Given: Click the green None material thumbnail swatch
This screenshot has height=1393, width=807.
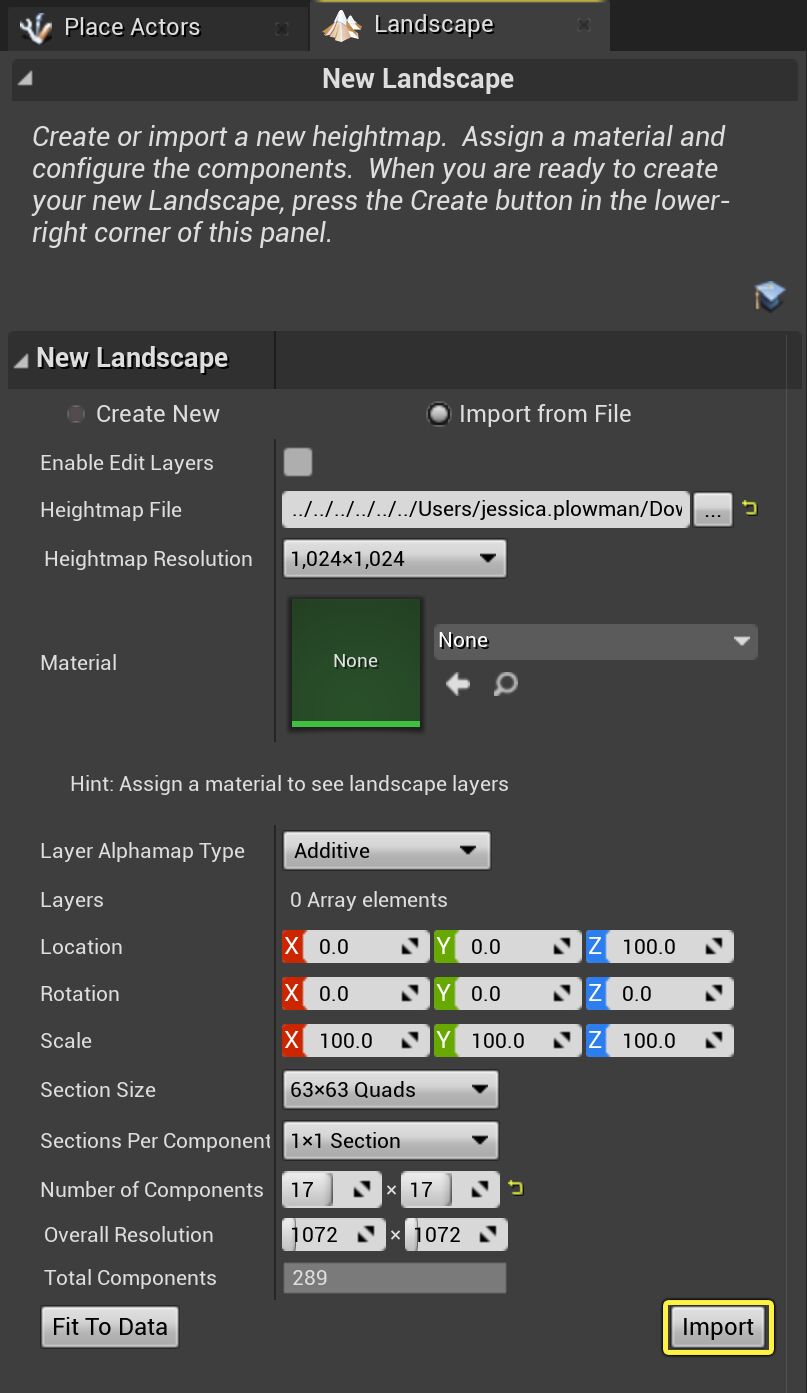Looking at the screenshot, I should [x=355, y=661].
